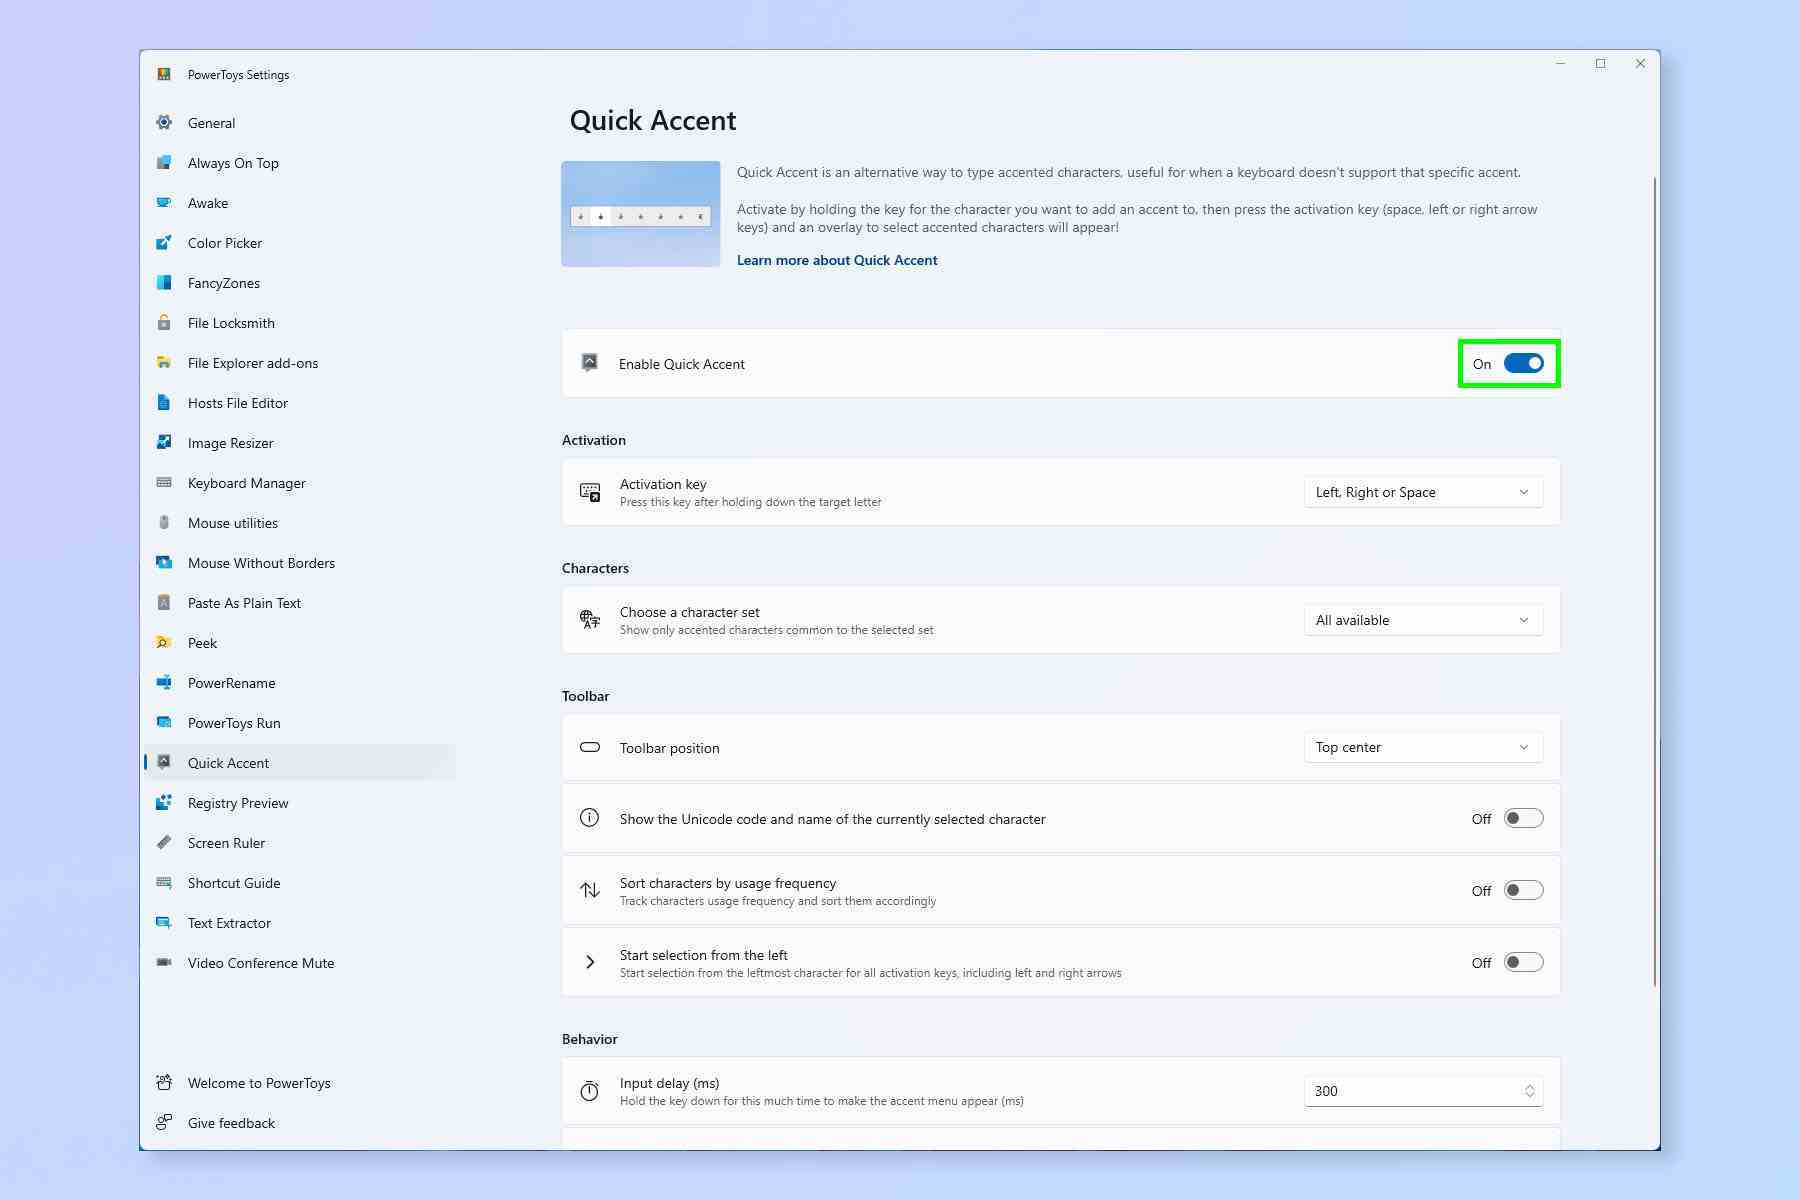Click the character set language icon

point(590,620)
